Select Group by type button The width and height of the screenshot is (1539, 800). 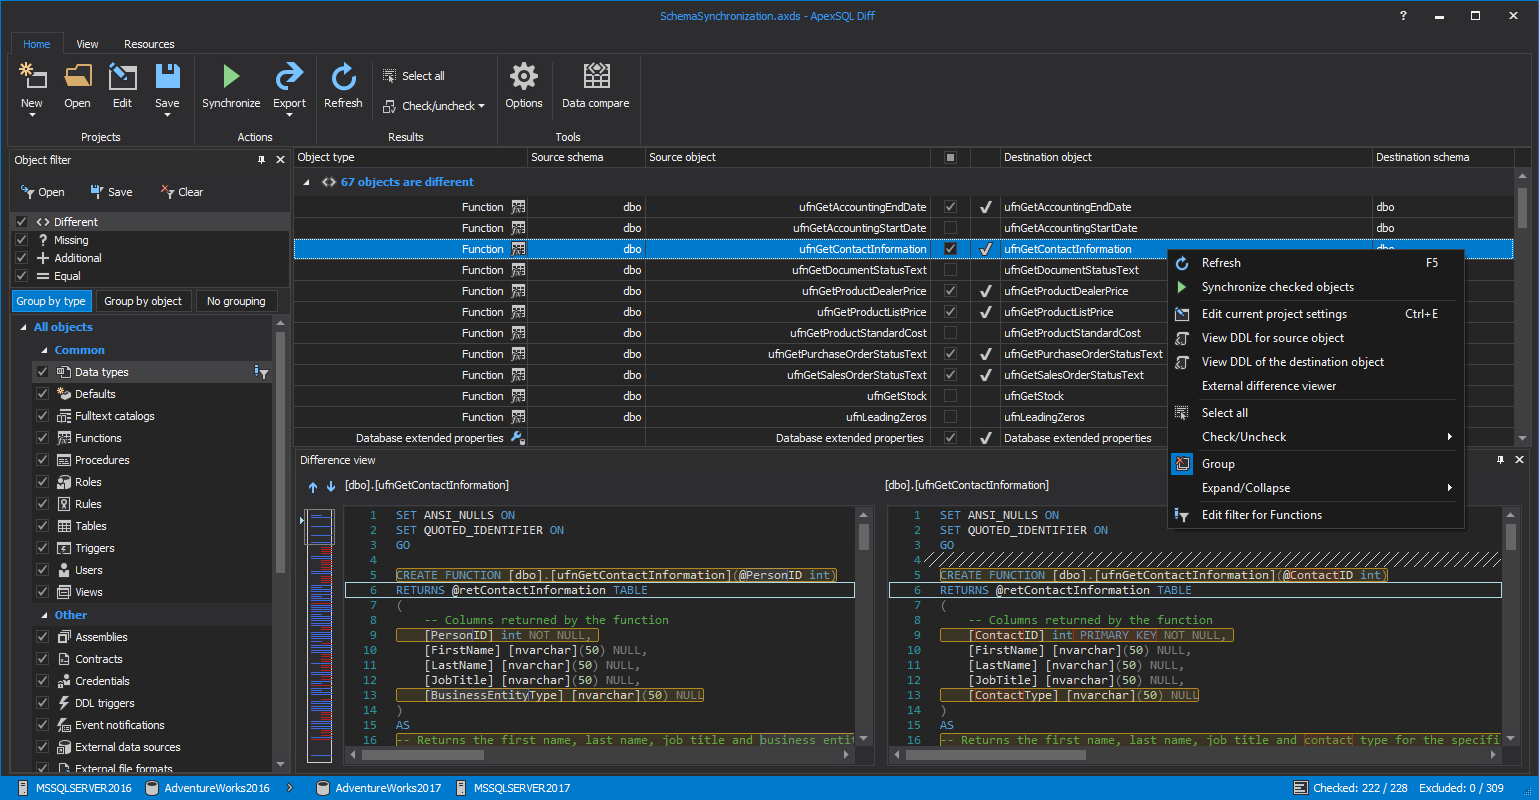(x=52, y=301)
